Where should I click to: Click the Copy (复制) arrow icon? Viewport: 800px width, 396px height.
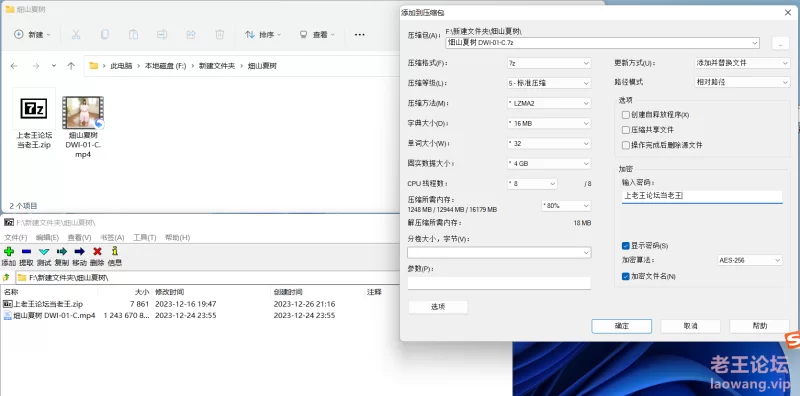tap(62, 252)
